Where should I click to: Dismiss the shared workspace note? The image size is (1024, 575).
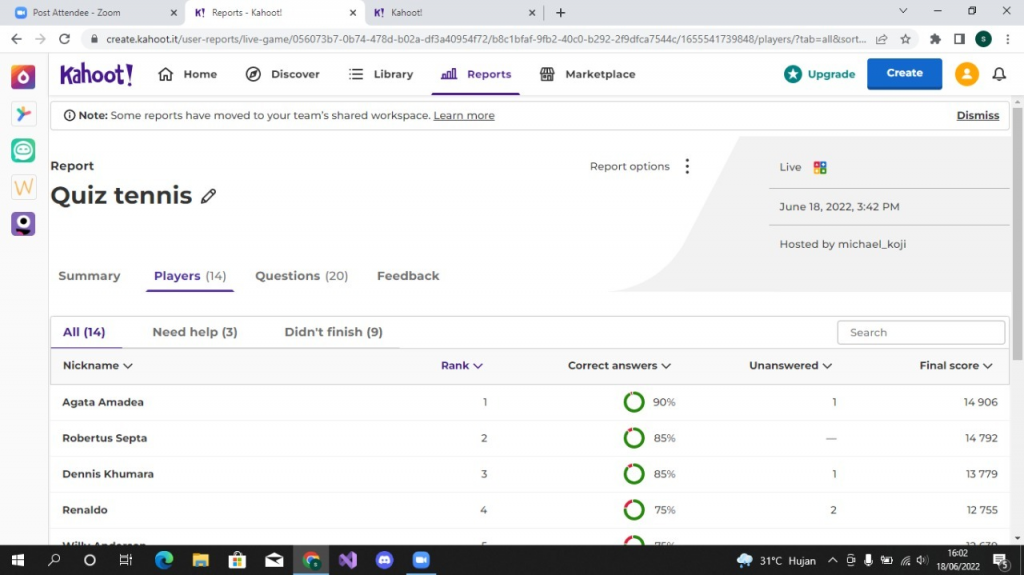pos(978,116)
